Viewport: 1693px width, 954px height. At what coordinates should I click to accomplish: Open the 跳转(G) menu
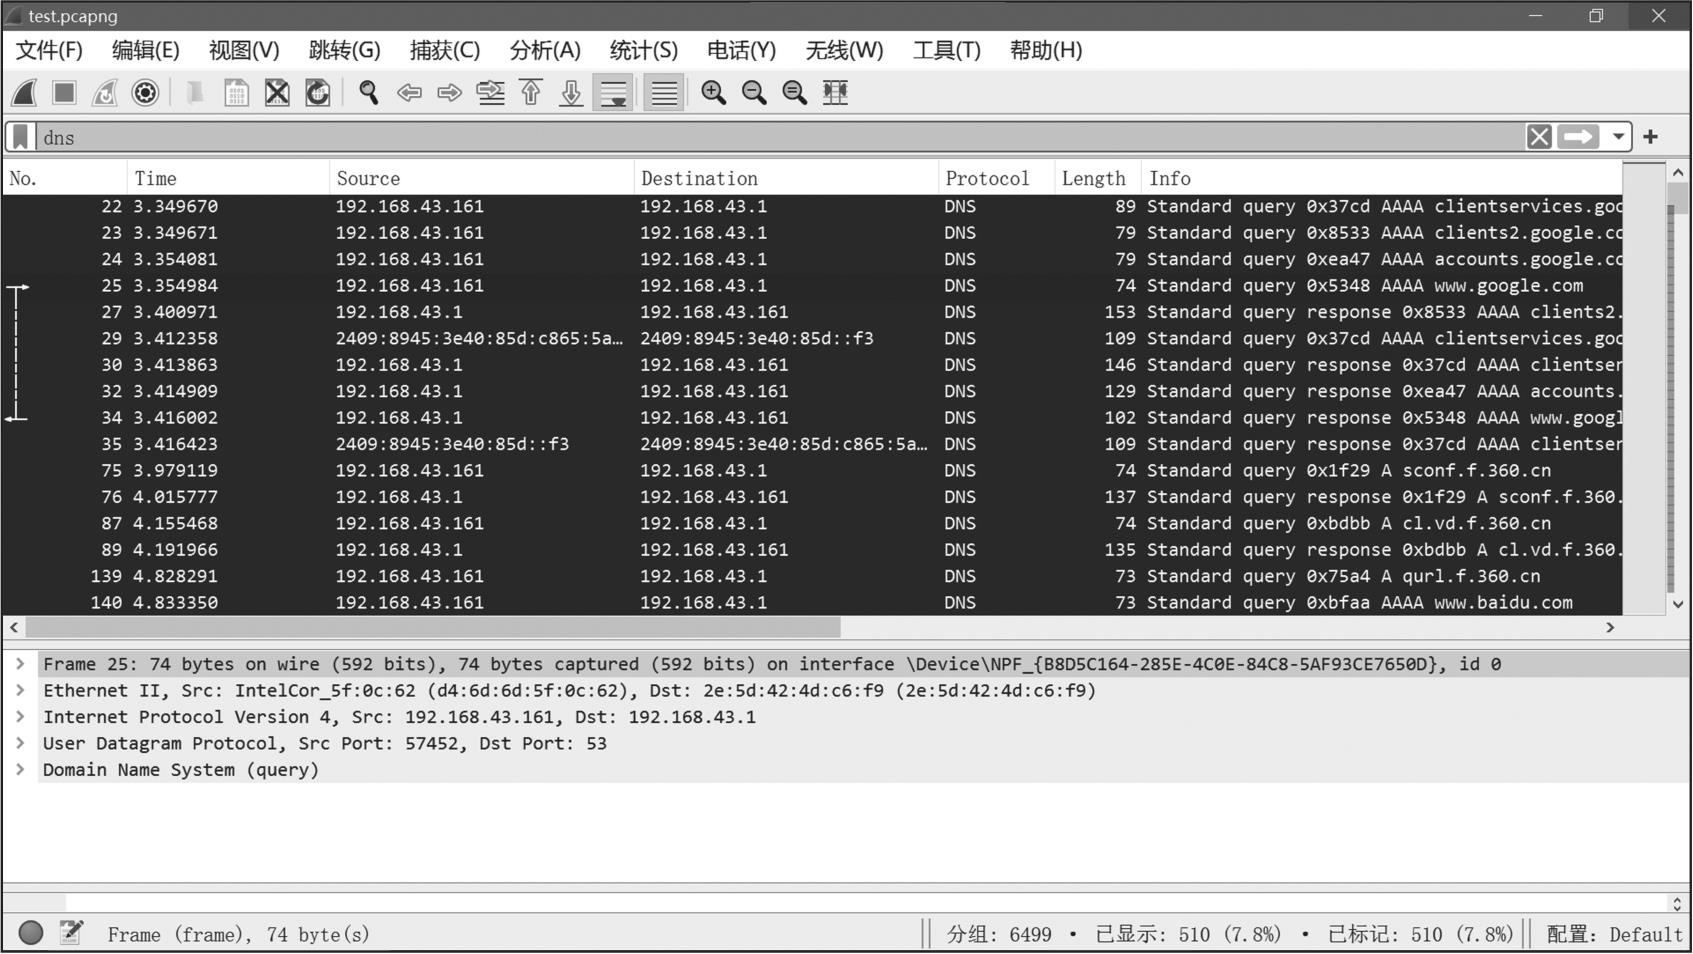click(x=345, y=50)
